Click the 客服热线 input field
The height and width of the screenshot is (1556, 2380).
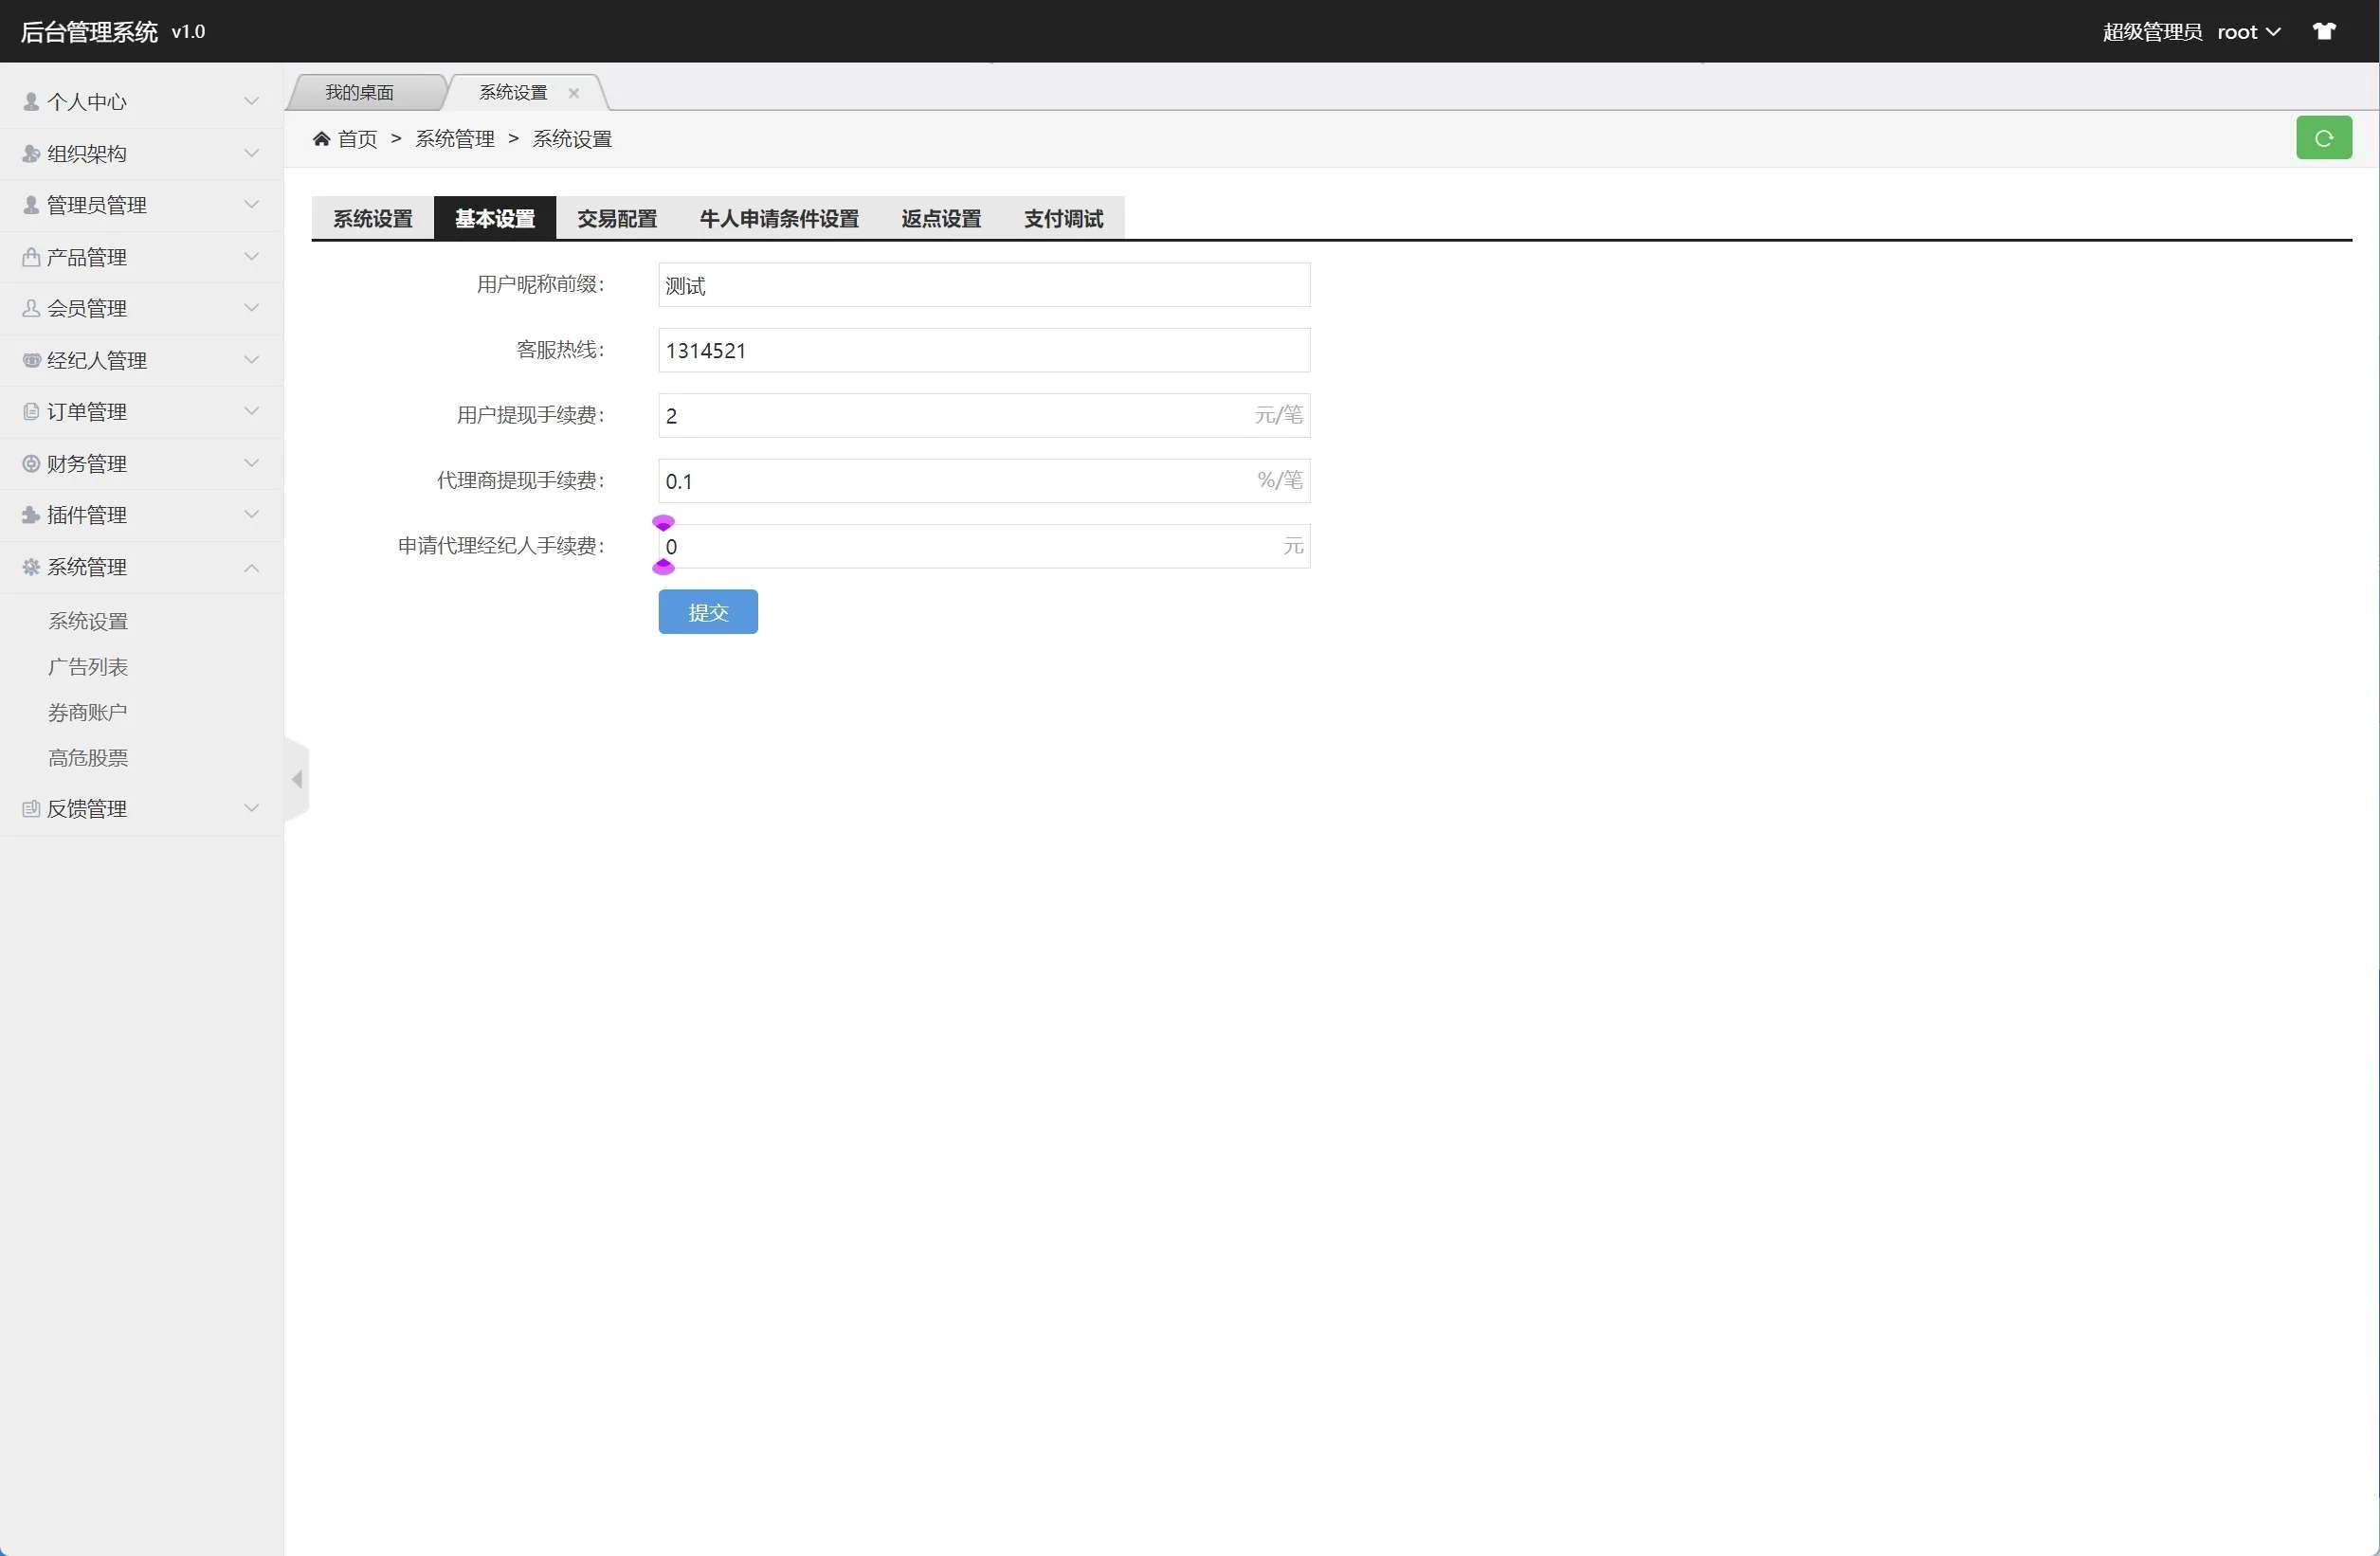983,351
